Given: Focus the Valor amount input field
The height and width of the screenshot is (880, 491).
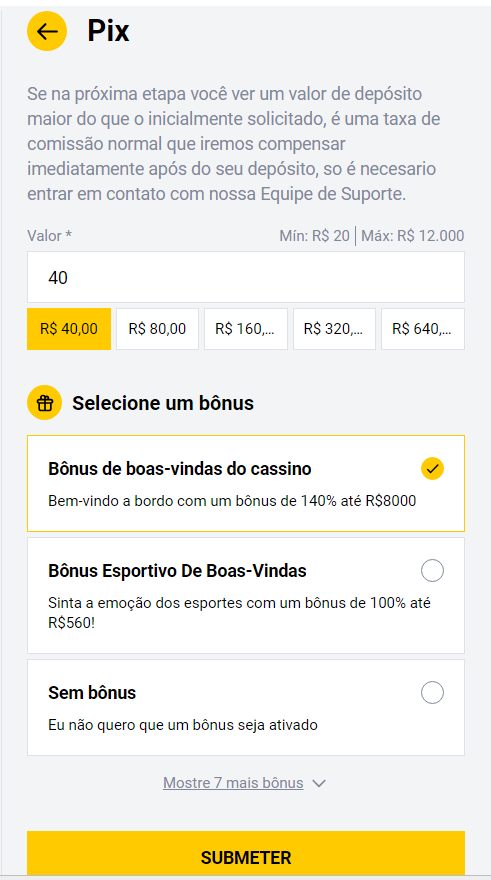Looking at the screenshot, I should 246,277.
